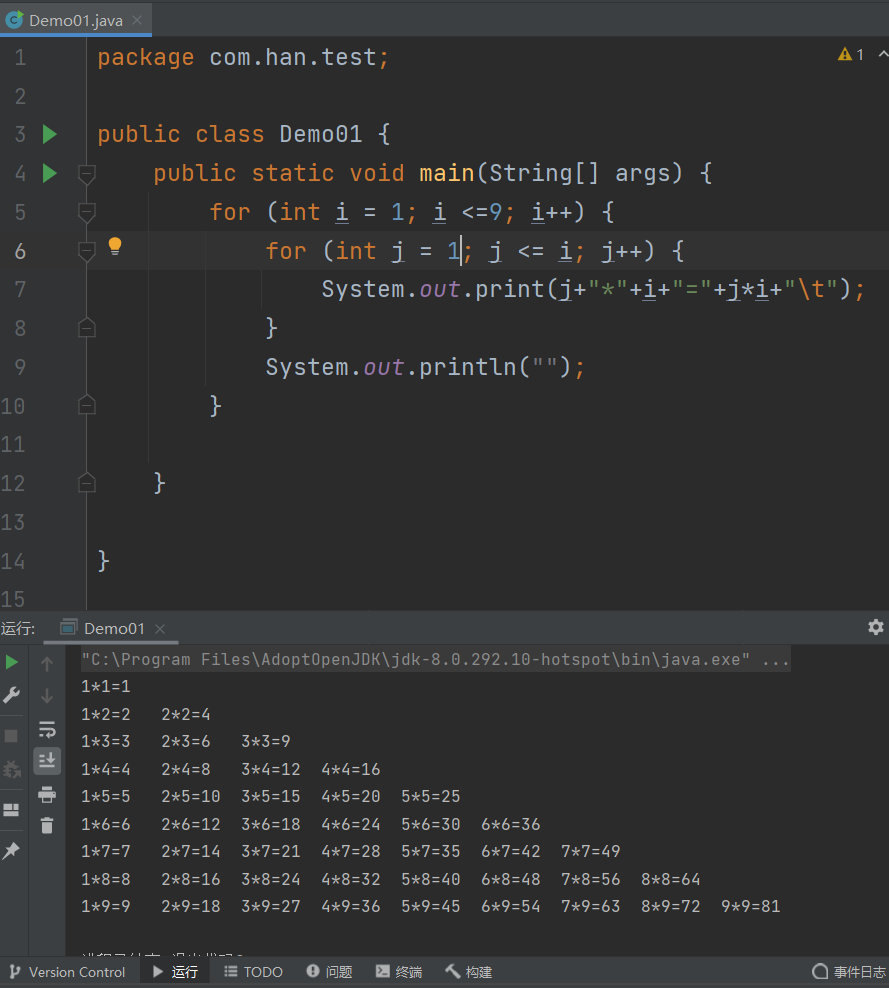Viewport: 889px width, 988px height.
Task: Open the 问题 problems tool window
Action: [330, 972]
